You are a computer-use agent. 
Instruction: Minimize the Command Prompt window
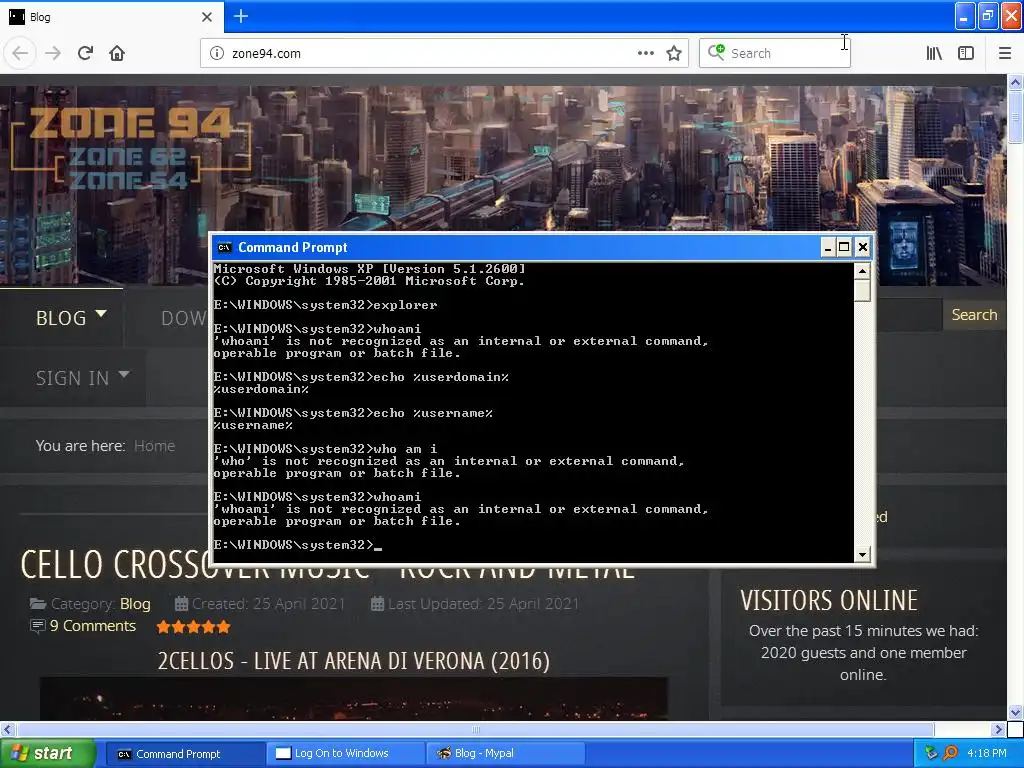(x=827, y=247)
